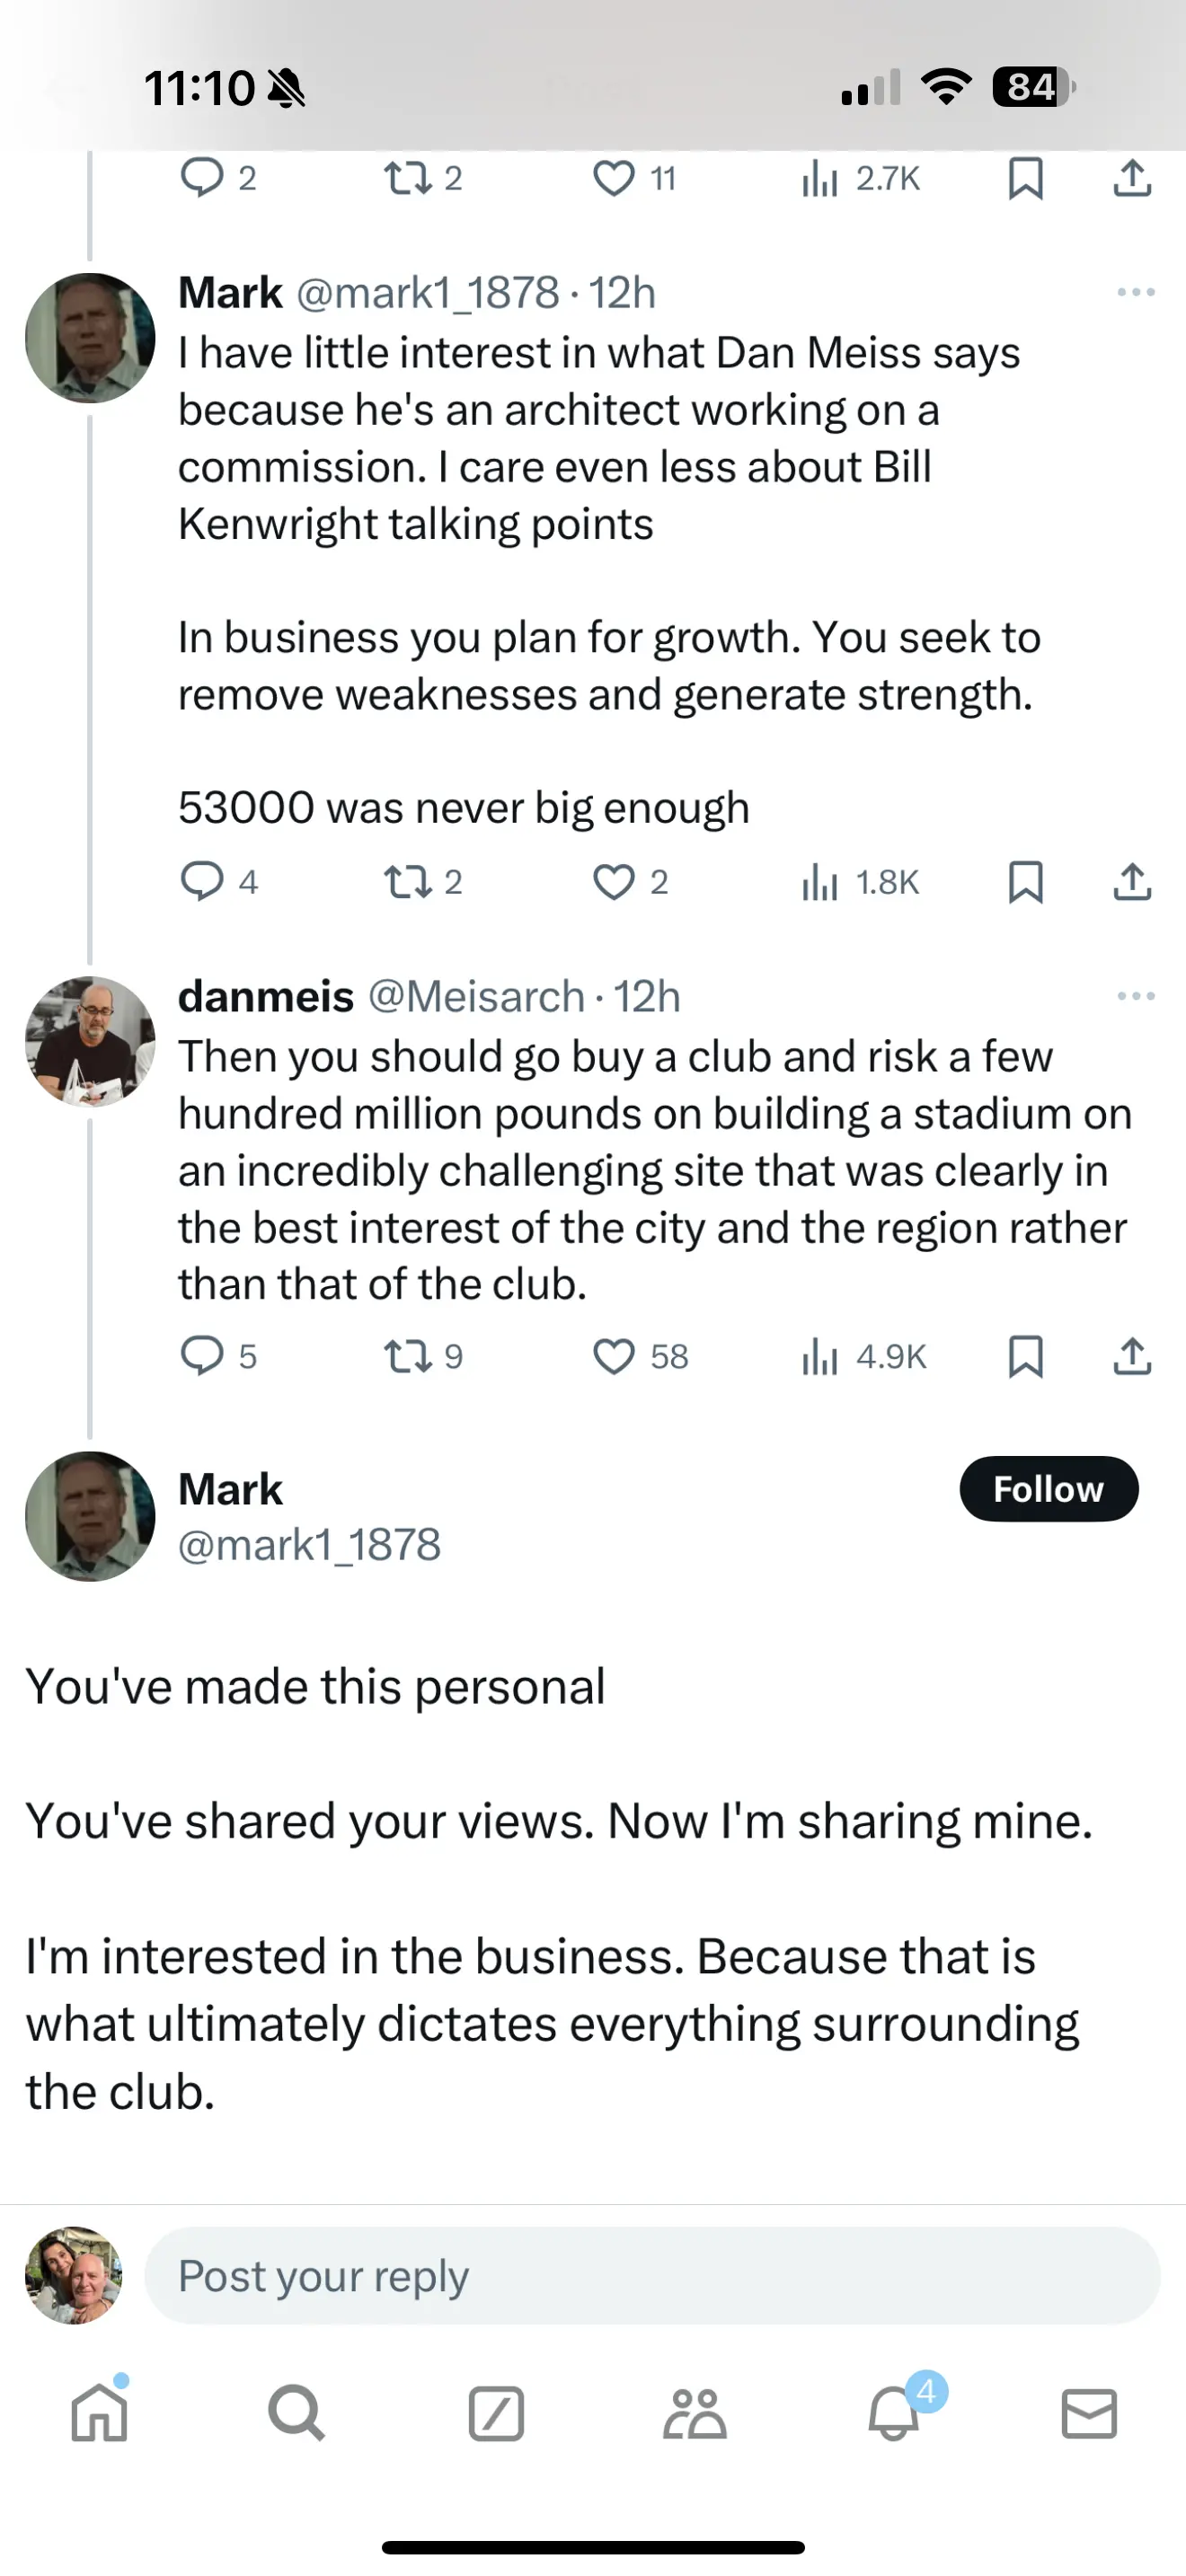
Task: Open the @Meisarch profile handle link
Action: click(476, 996)
